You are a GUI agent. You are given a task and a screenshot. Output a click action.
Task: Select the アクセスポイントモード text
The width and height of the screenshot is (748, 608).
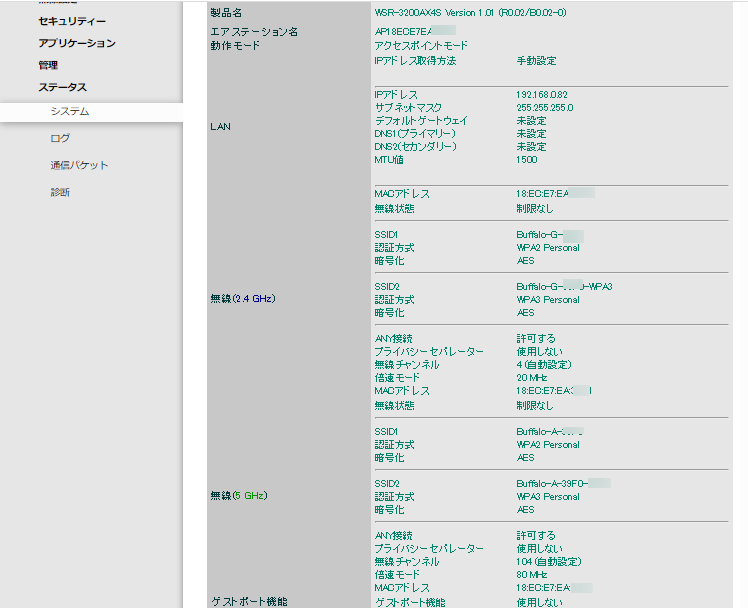click(x=421, y=46)
